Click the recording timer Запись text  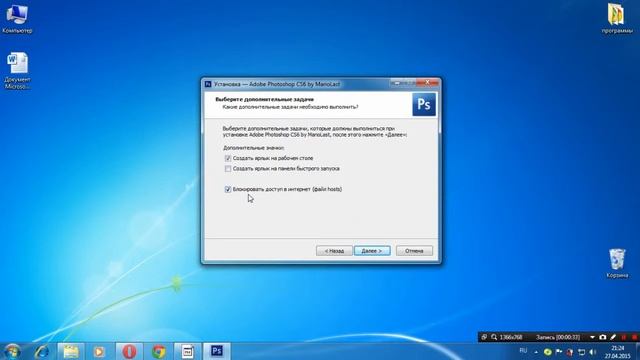(x=558, y=337)
